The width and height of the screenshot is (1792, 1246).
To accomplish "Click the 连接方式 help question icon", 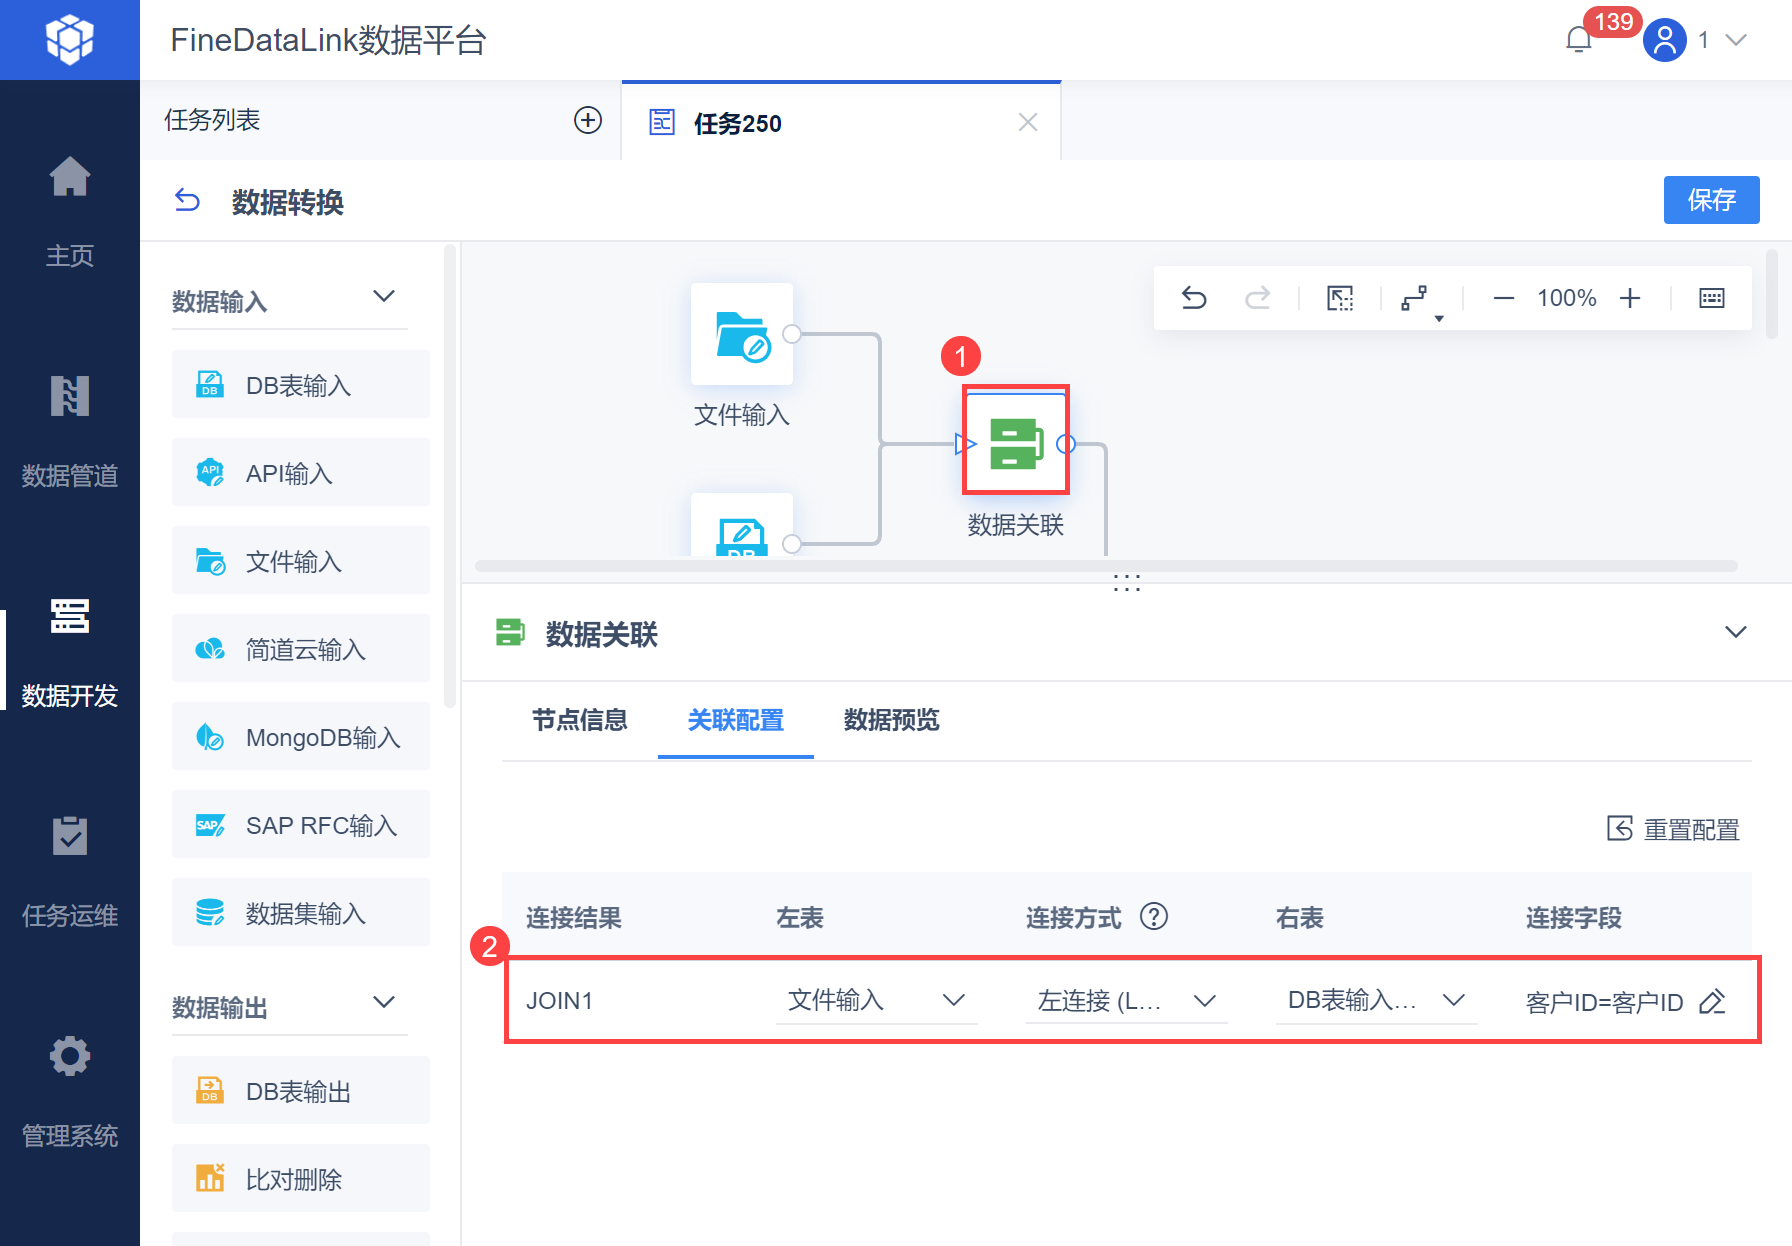I will pos(1154,916).
